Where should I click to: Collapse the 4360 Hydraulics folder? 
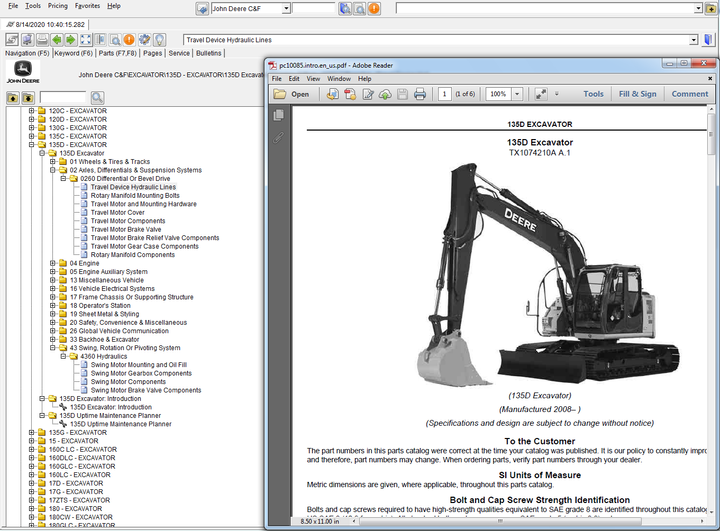point(63,356)
